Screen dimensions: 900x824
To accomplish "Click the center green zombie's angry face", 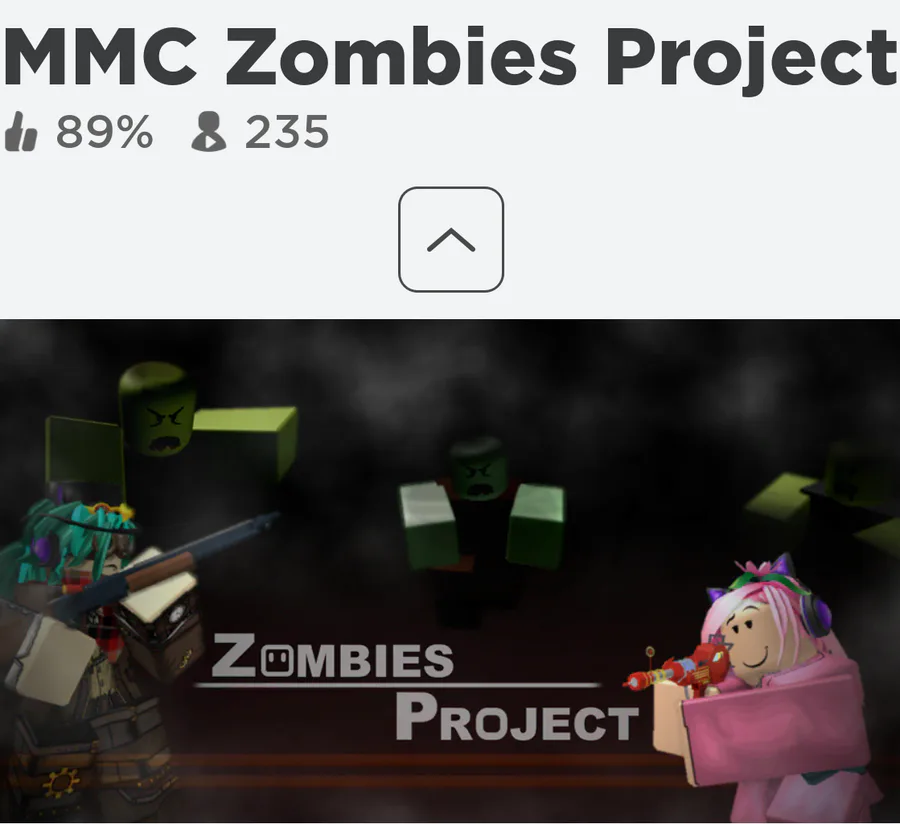I will (477, 475).
